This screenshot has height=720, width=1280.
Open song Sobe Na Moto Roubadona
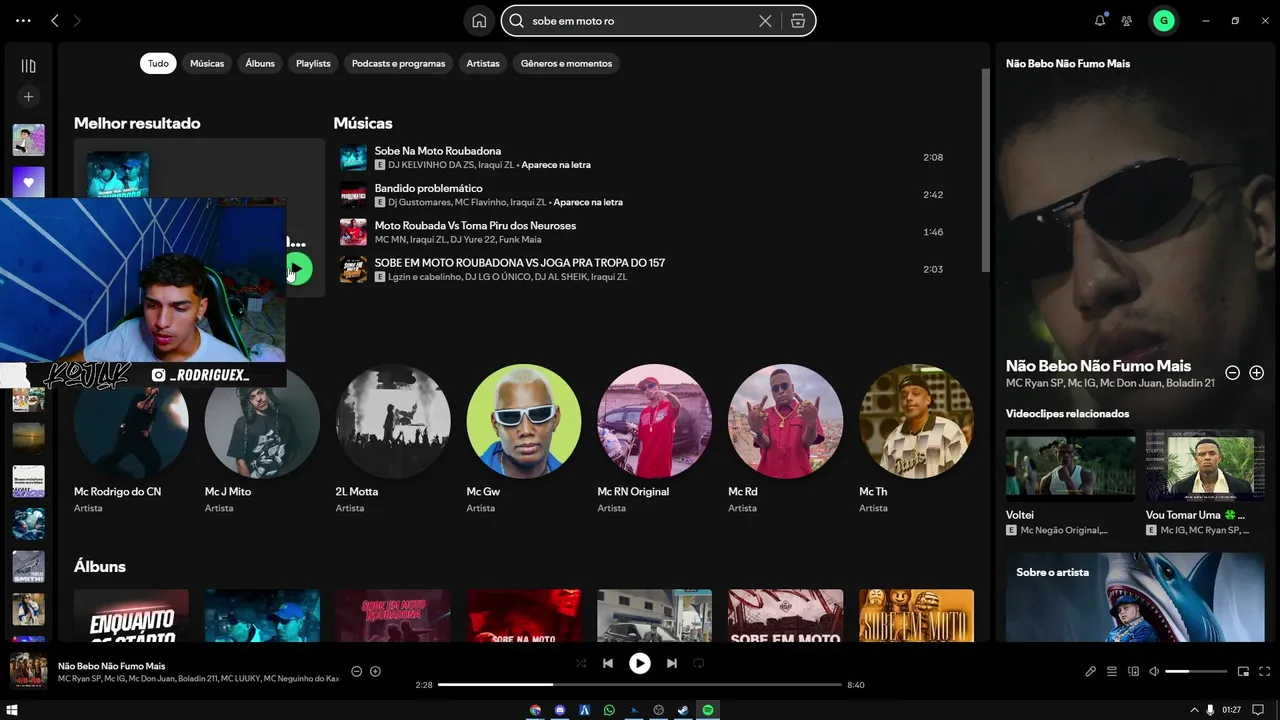[438, 151]
